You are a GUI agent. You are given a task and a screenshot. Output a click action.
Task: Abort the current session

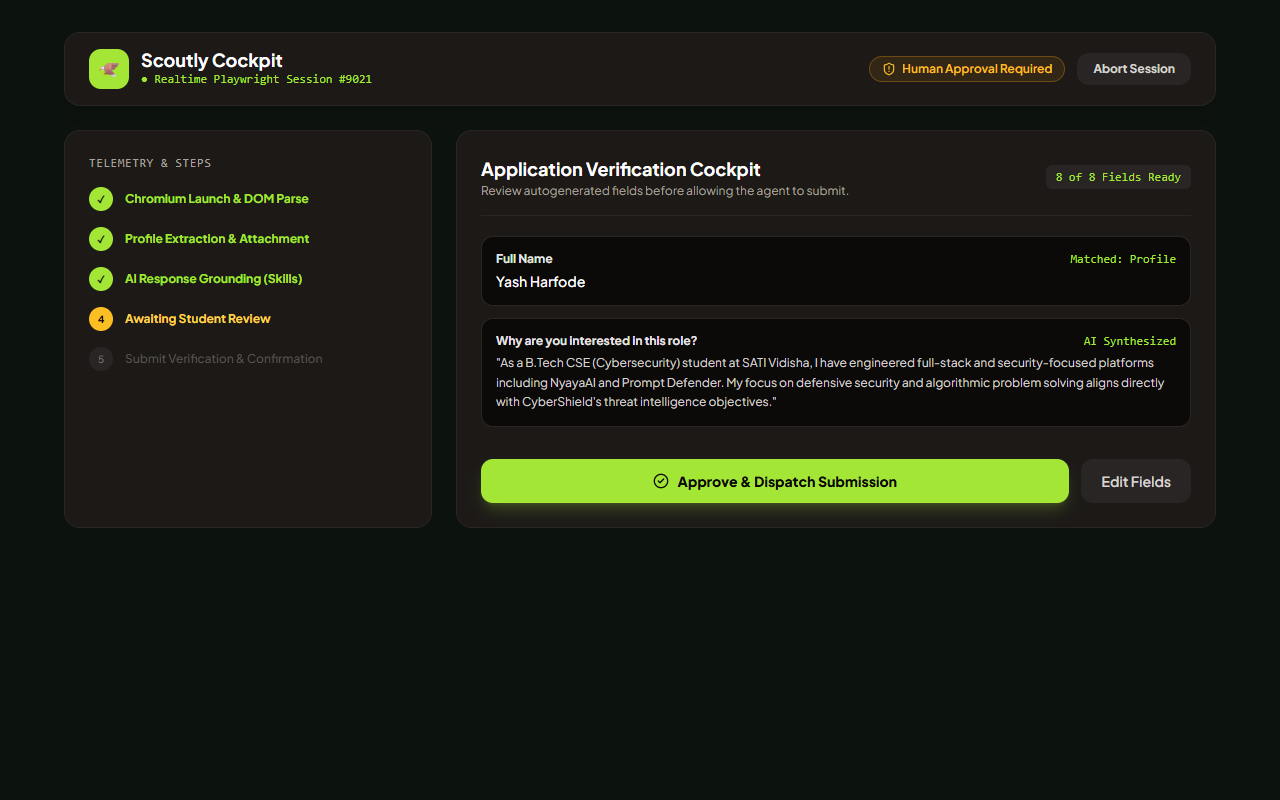pyautogui.click(x=1134, y=69)
